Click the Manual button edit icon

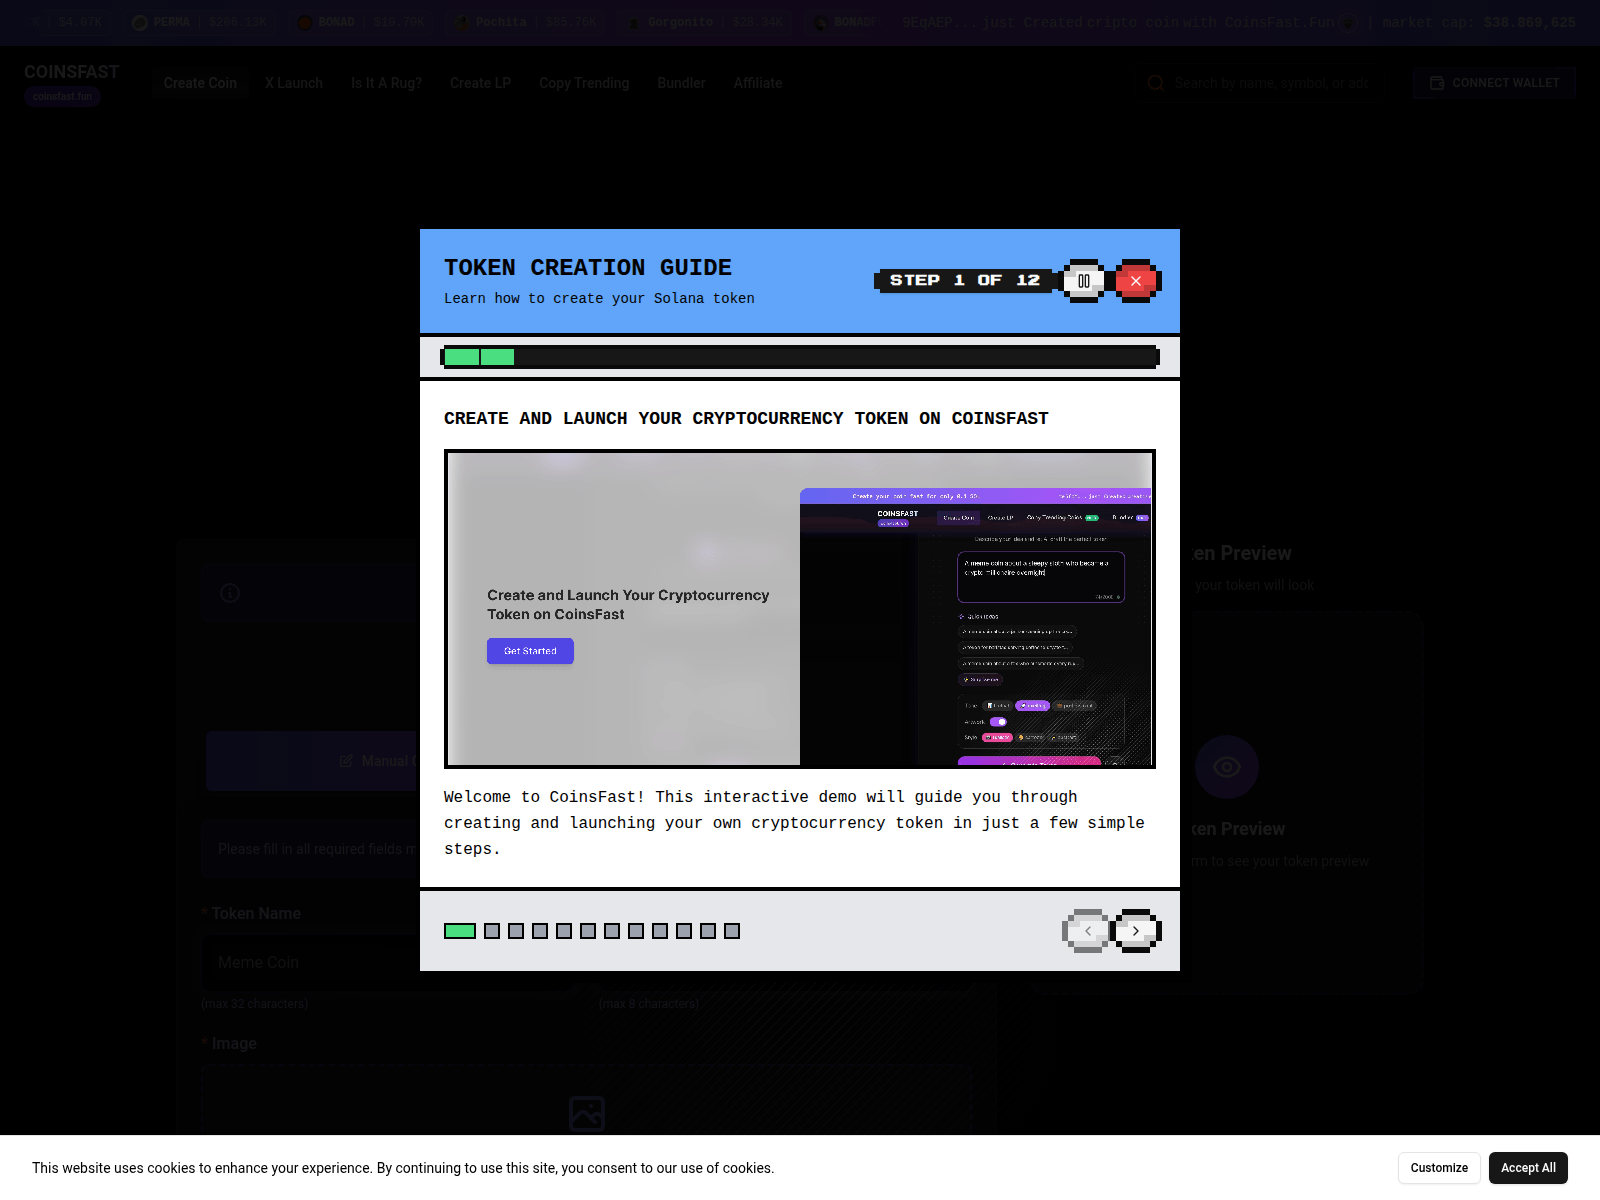[346, 761]
